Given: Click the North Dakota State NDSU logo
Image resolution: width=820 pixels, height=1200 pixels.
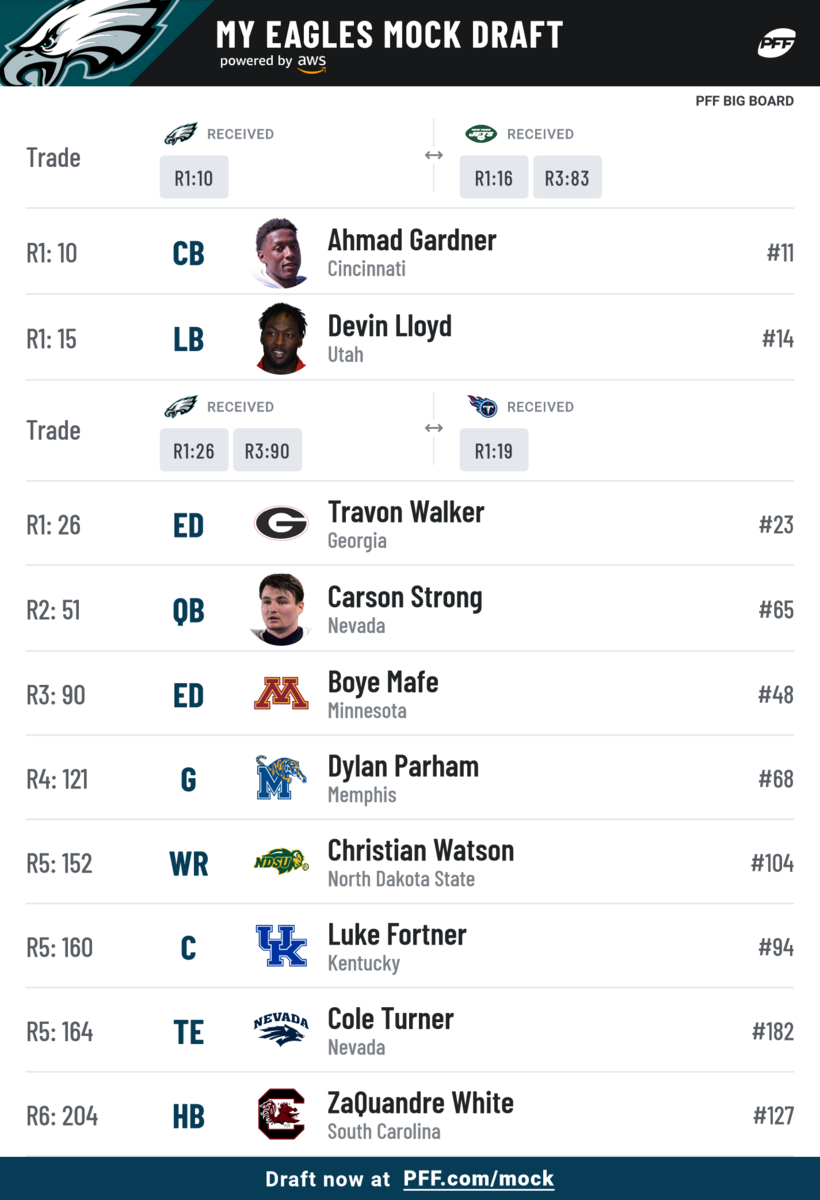Looking at the screenshot, I should (281, 862).
